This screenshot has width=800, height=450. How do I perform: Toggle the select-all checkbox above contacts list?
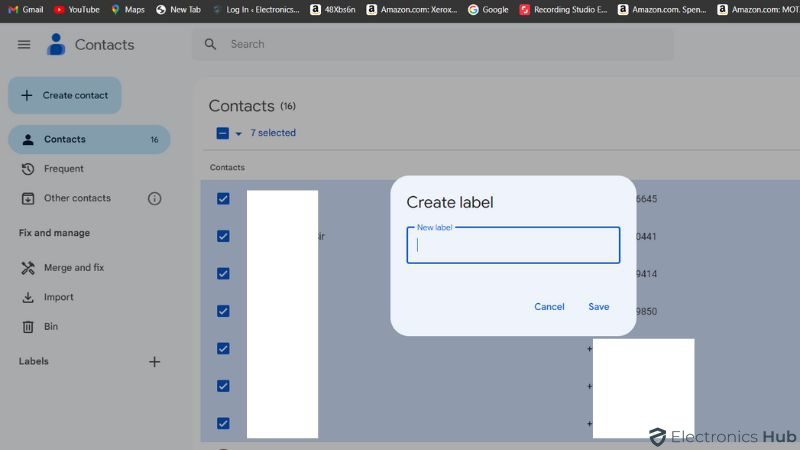point(222,133)
